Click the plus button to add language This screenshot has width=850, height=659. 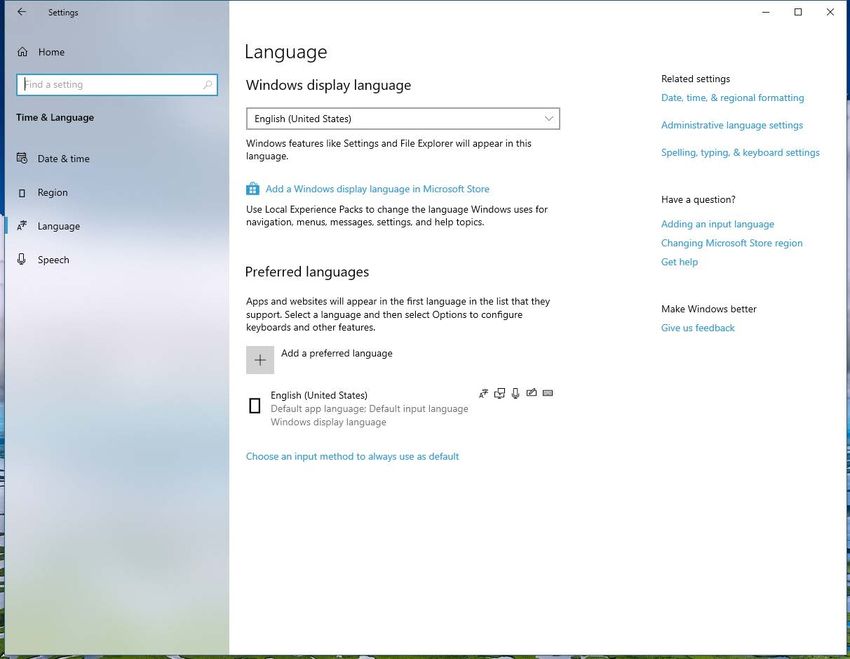pos(260,360)
